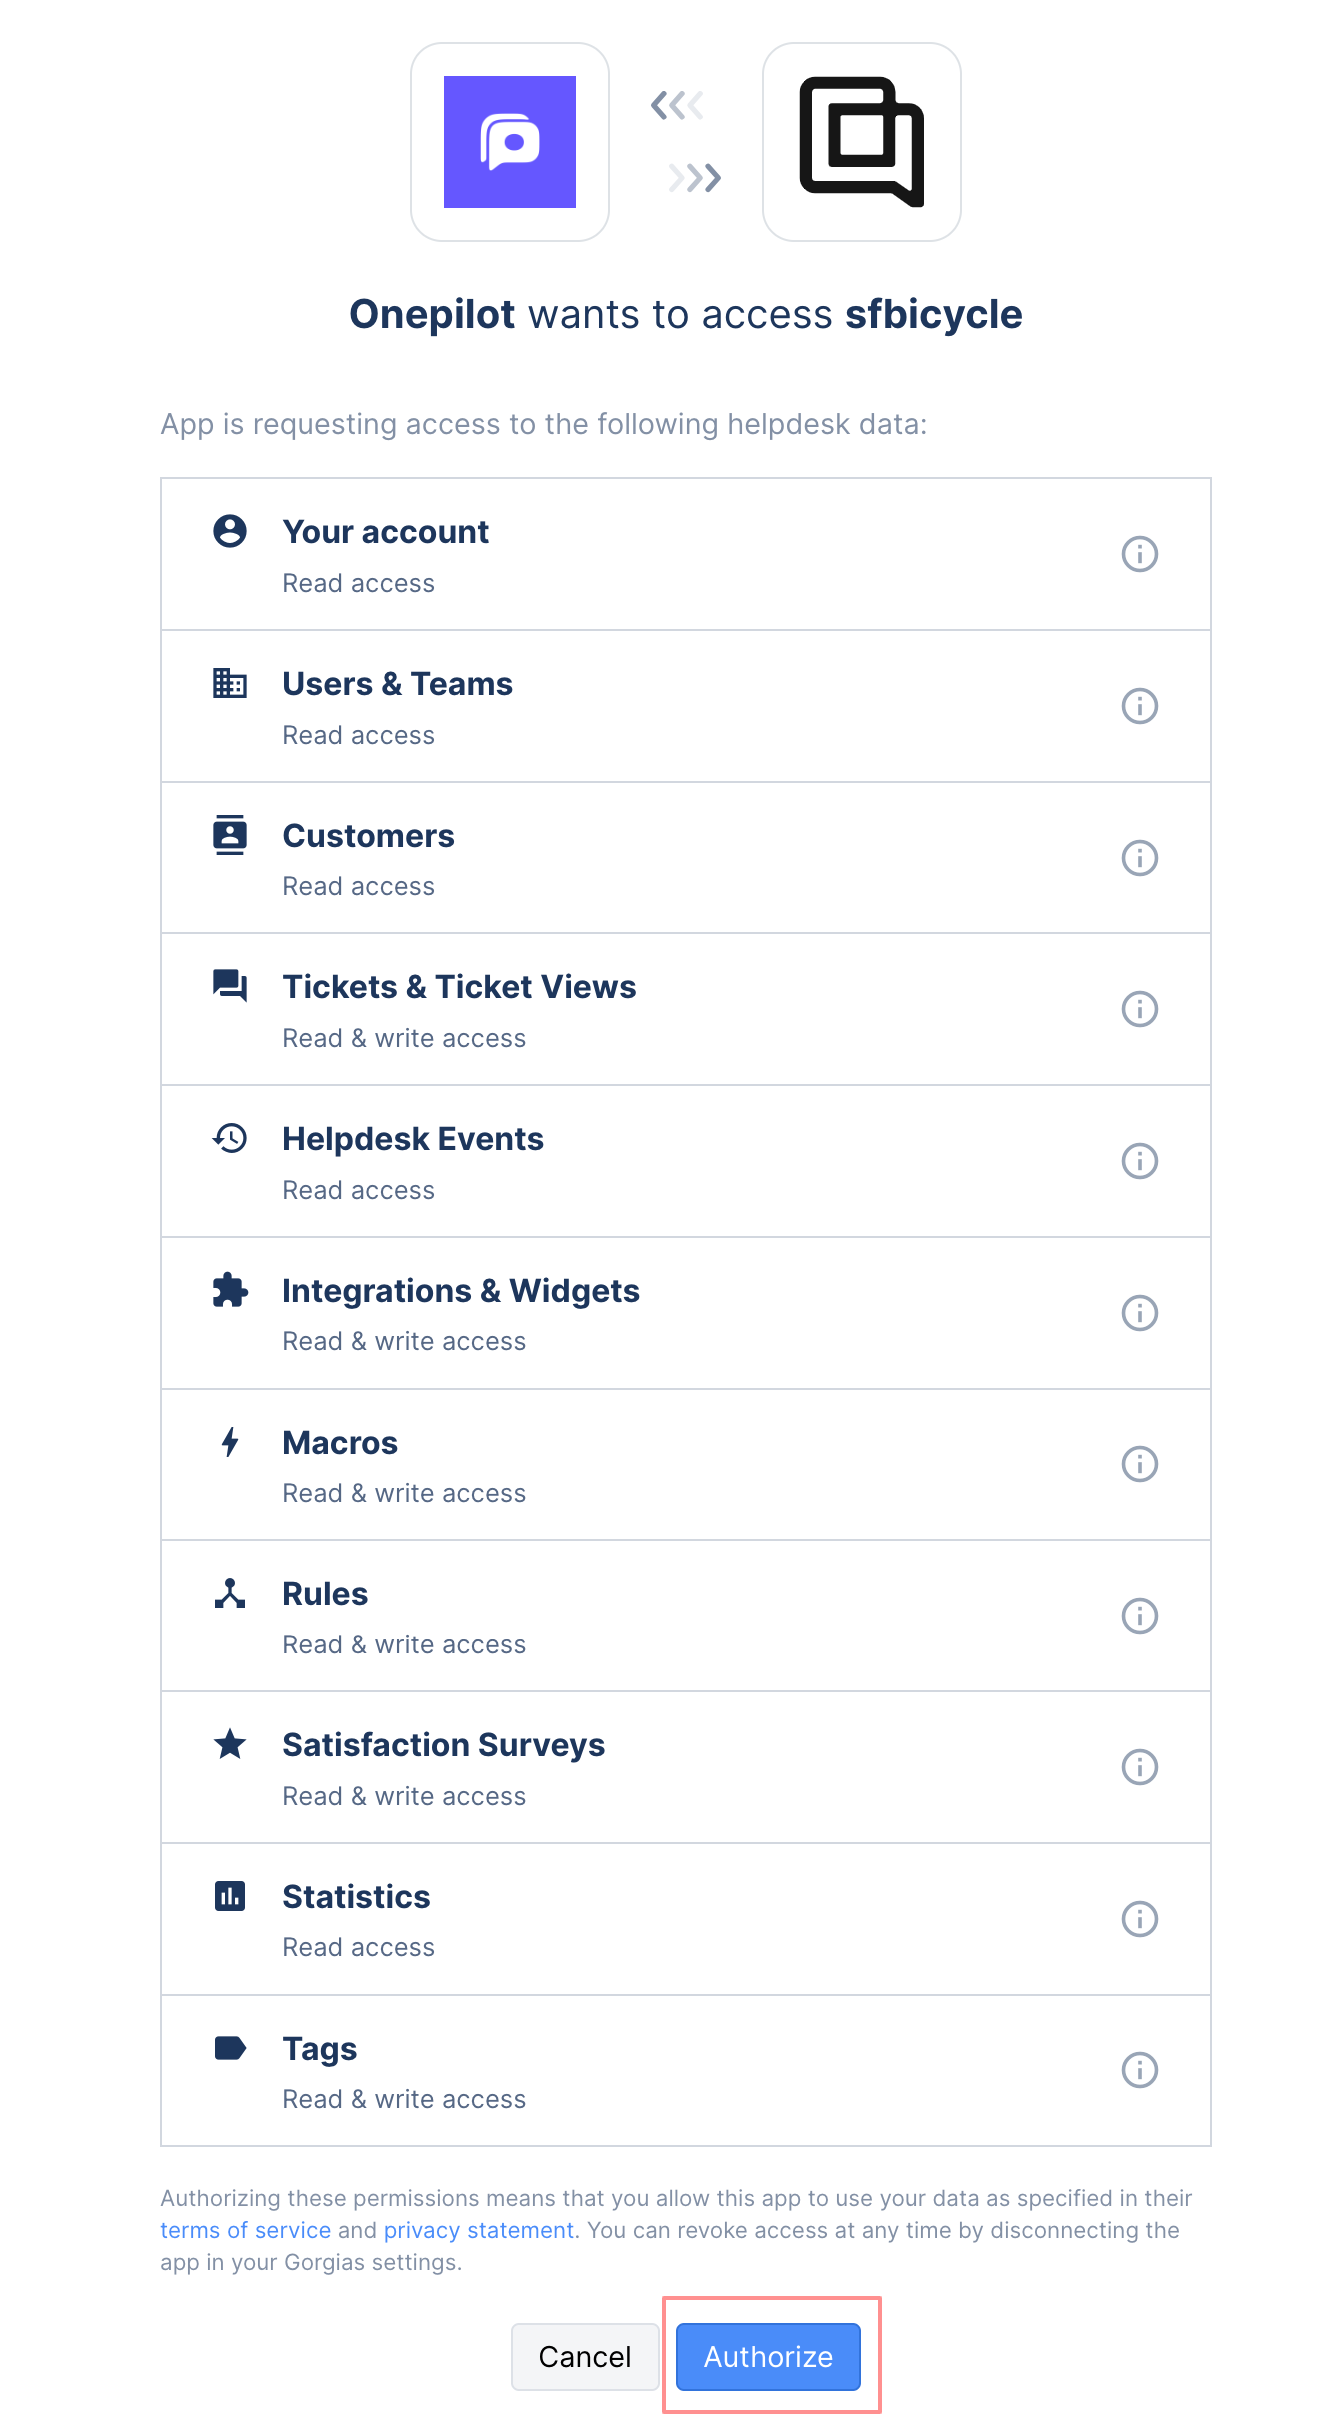This screenshot has height=2432, width=1332.
Task: Click the Macros lightning bolt icon
Action: coord(230,1442)
